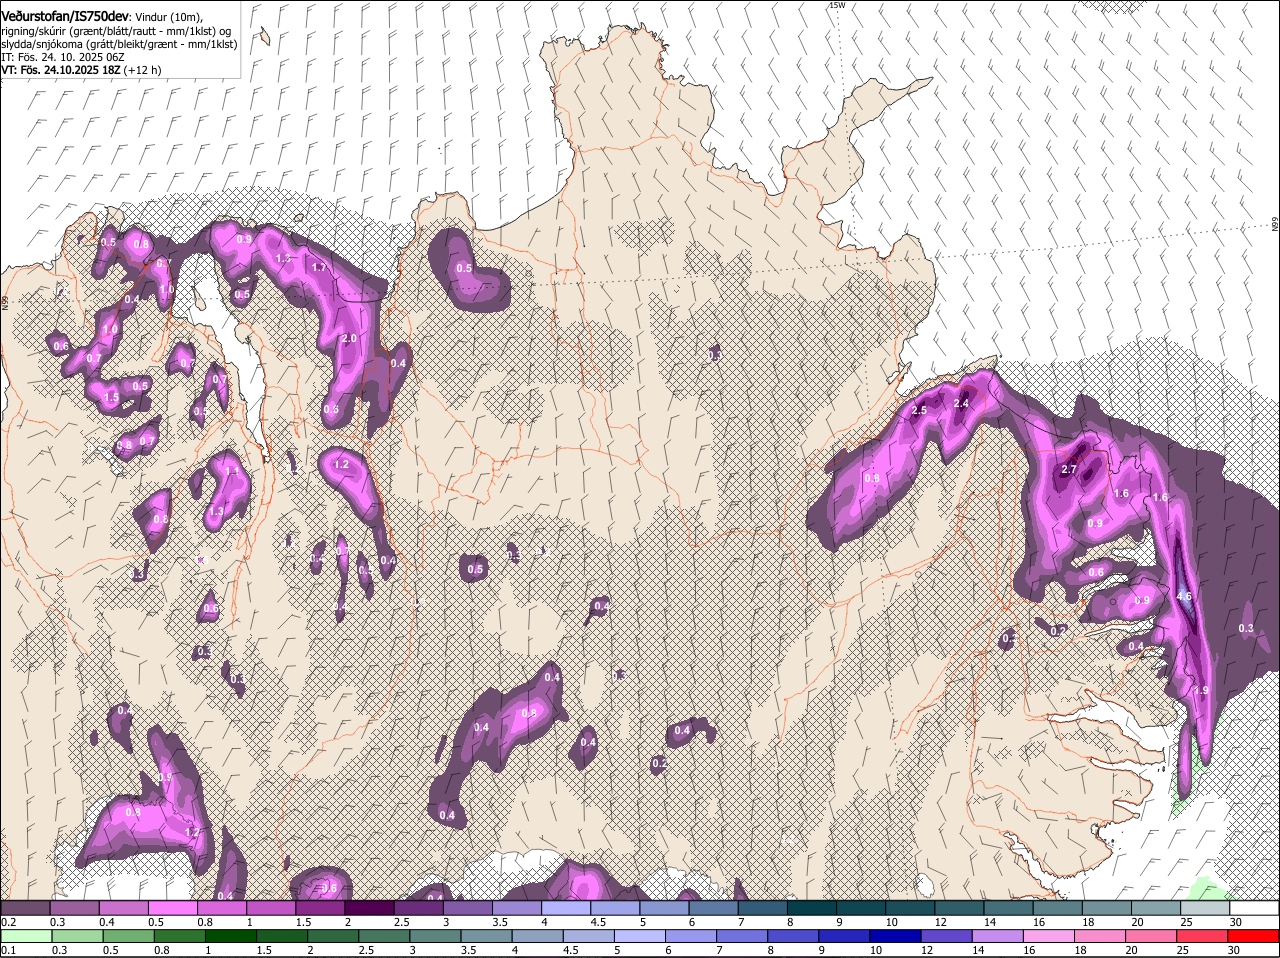The height and width of the screenshot is (958, 1280).
Task: Pick the purple-scale swatch between 0.2 and 0.3
Action: [25, 908]
